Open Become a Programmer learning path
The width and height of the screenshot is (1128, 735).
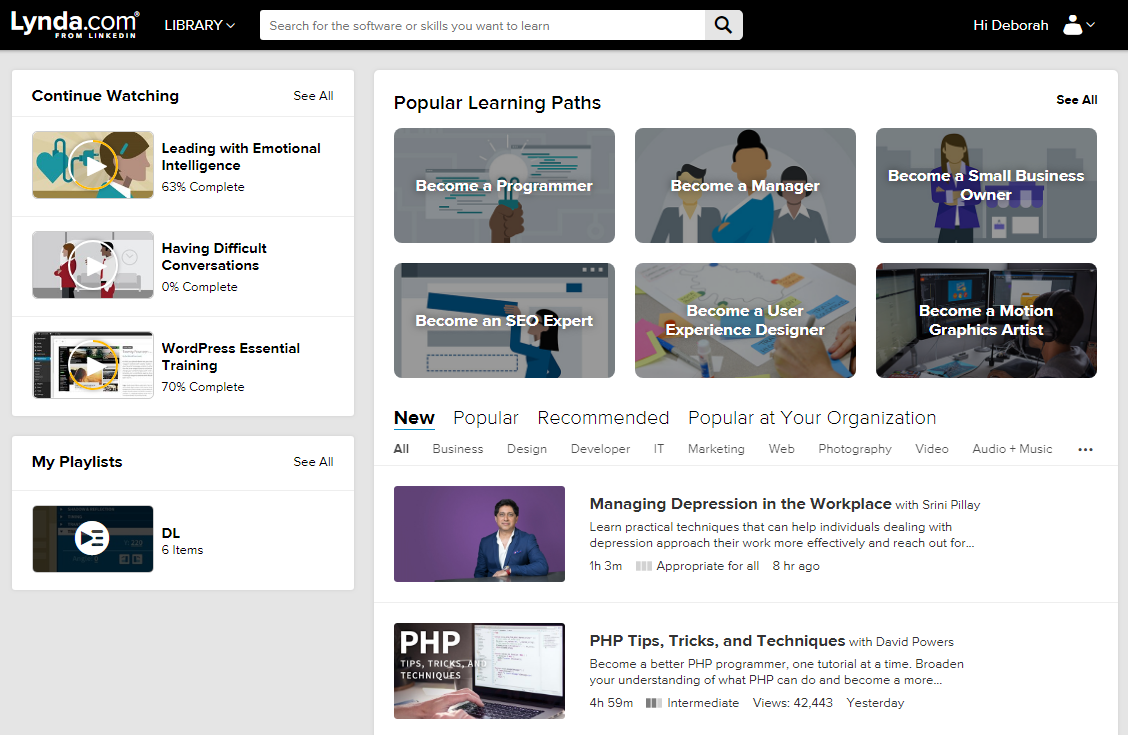coord(504,186)
